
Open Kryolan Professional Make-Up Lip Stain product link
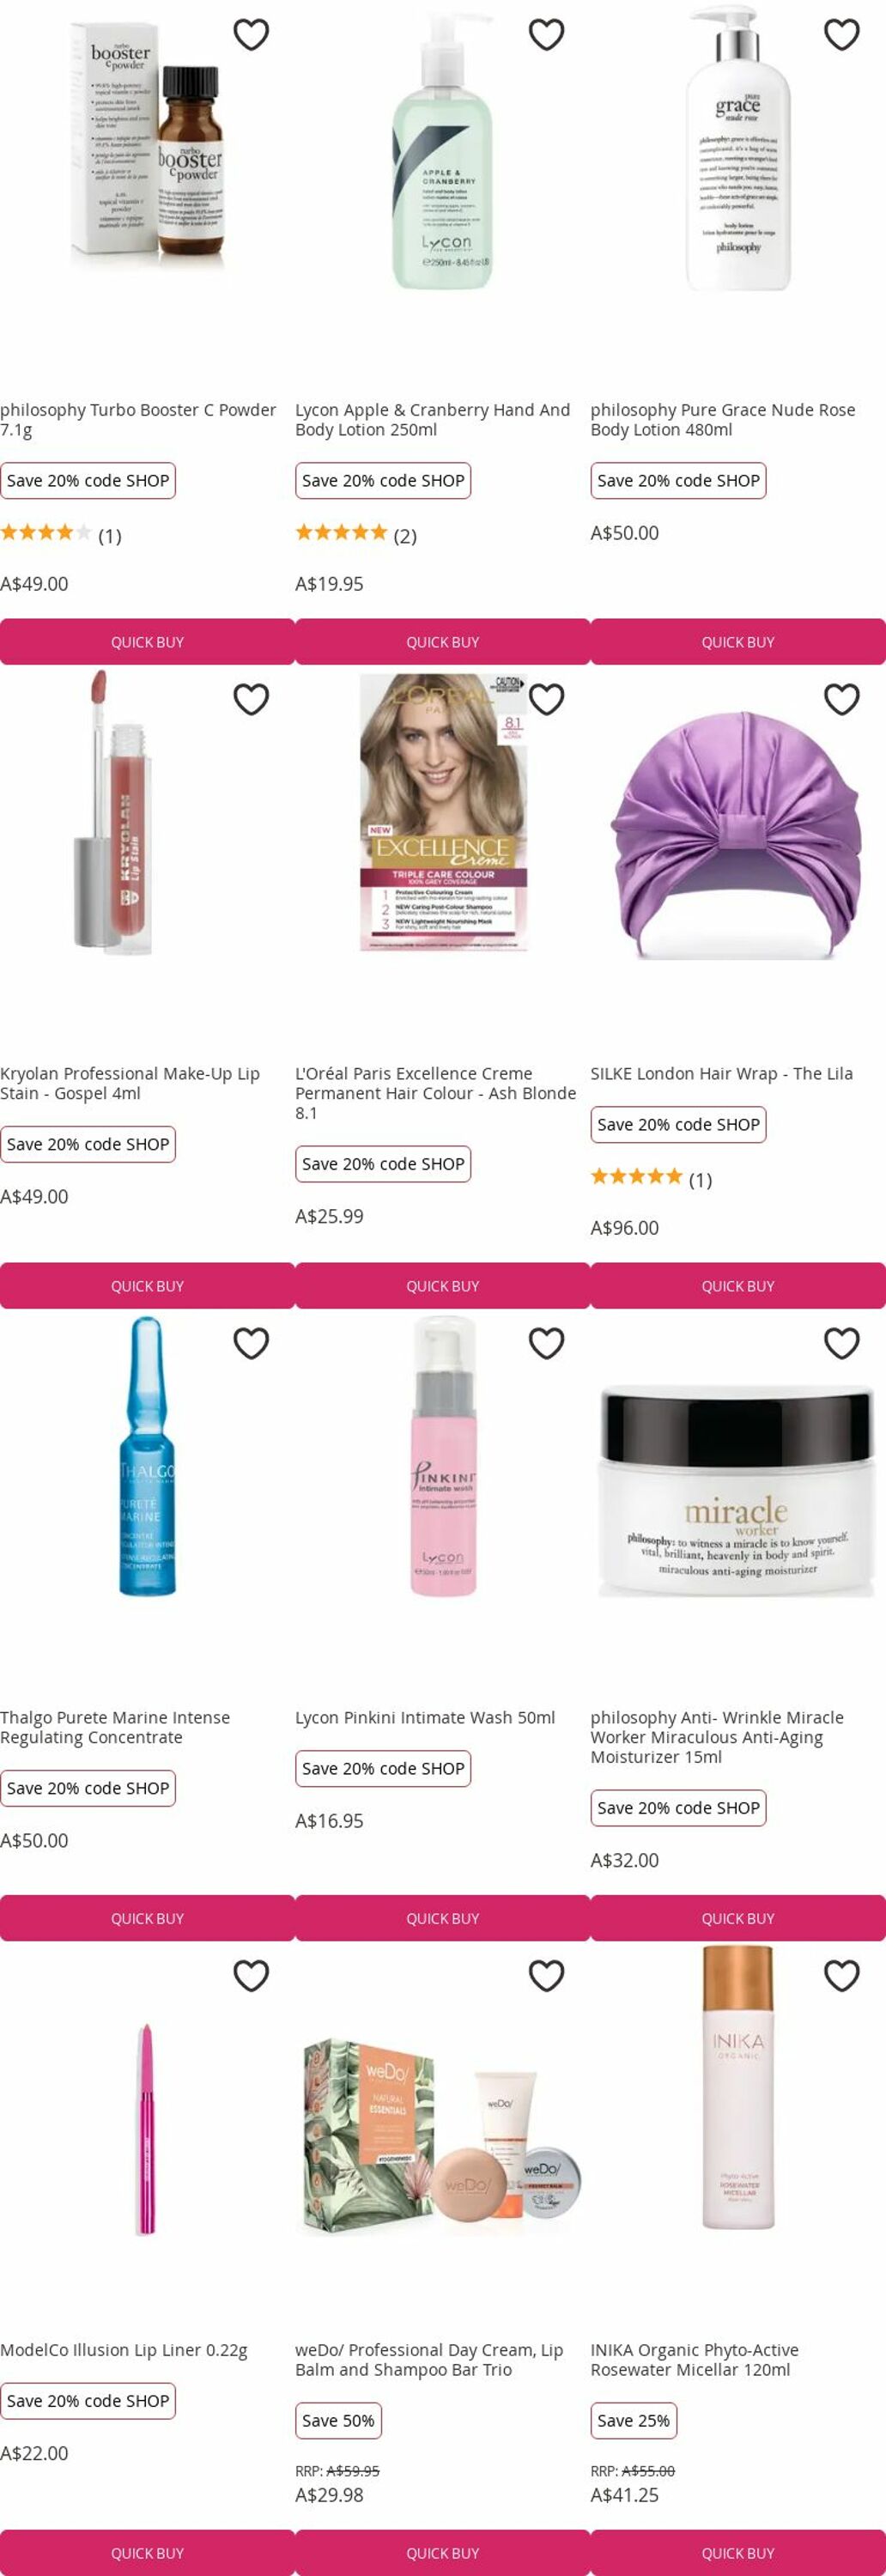(130, 1083)
